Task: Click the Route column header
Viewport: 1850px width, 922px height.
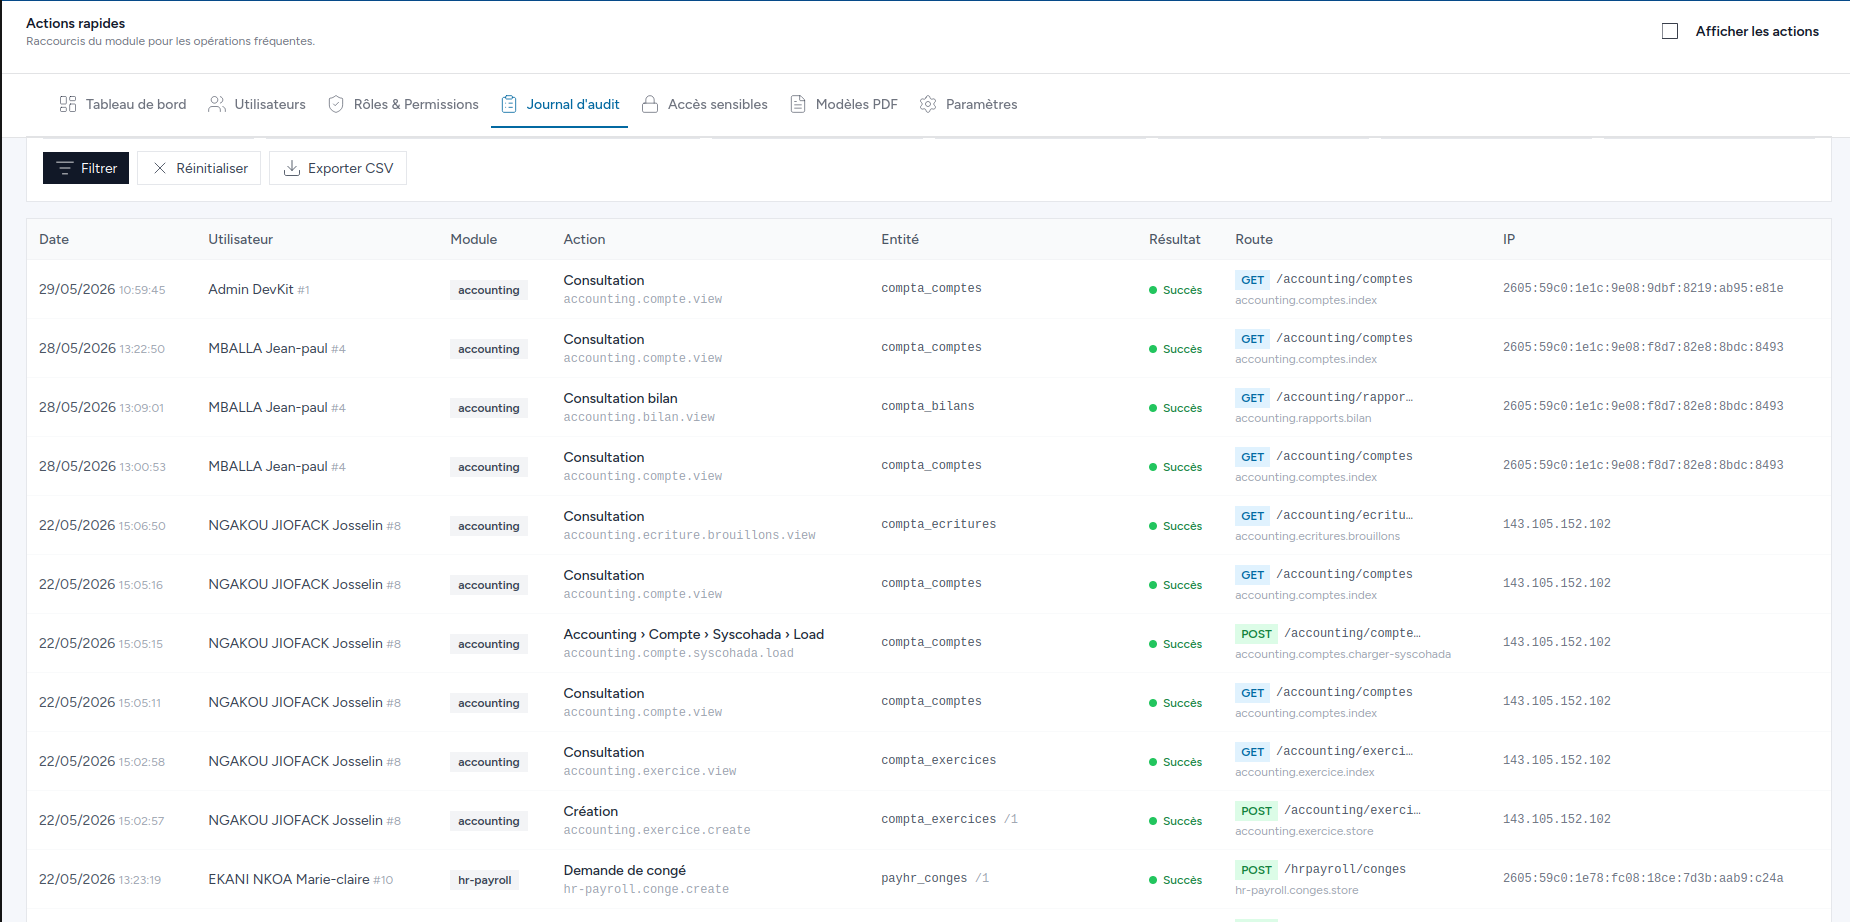Action: [x=1254, y=239]
